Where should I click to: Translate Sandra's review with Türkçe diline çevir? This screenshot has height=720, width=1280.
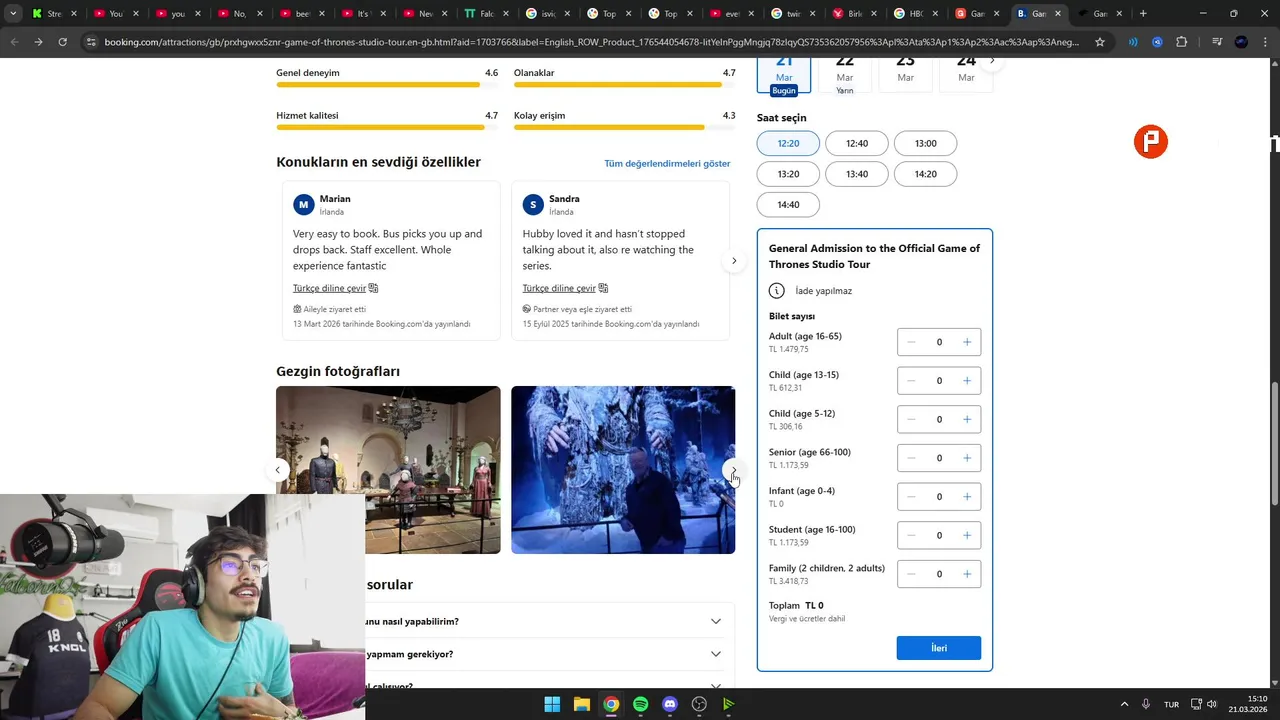[x=565, y=288]
